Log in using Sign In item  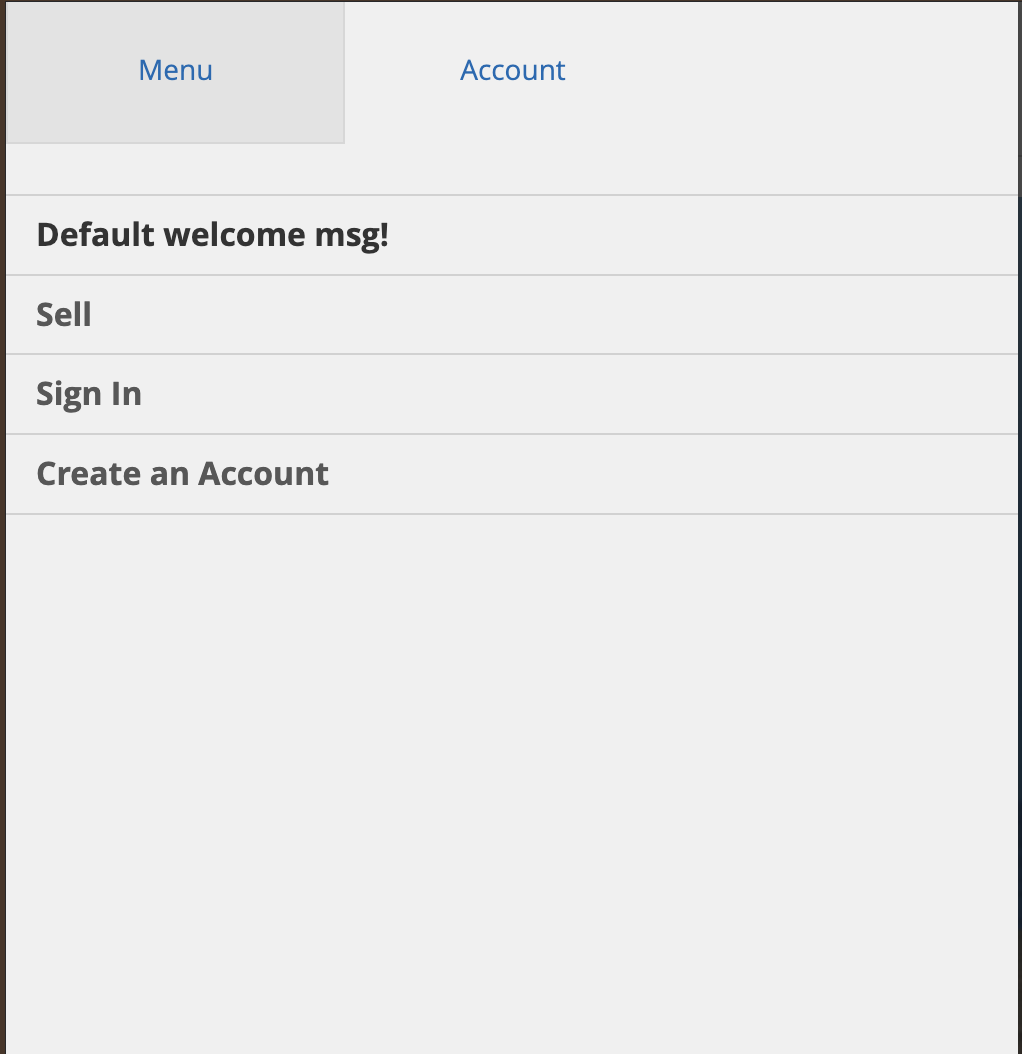89,394
